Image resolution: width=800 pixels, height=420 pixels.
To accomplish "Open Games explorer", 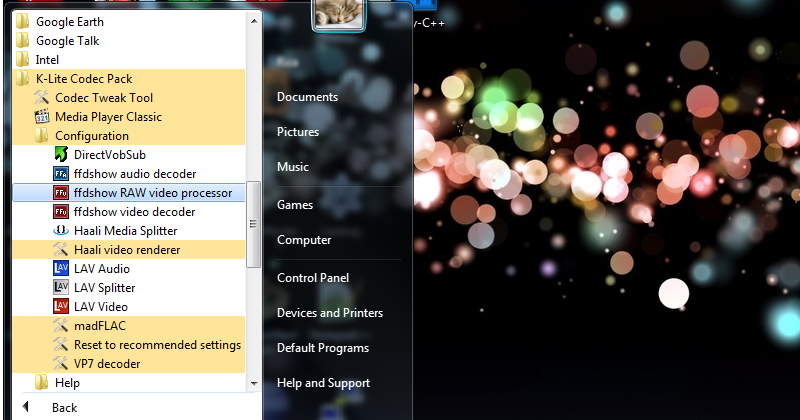I will [295, 205].
